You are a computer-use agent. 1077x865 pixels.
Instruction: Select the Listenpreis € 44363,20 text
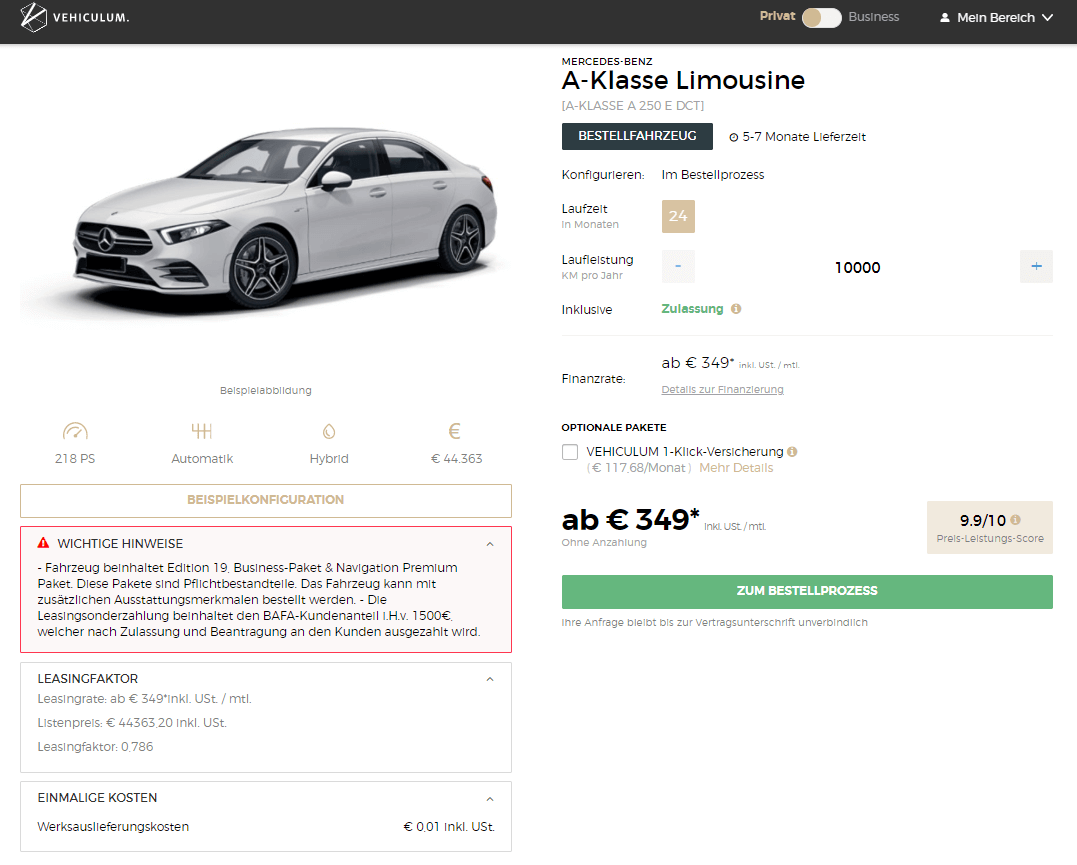click(132, 723)
